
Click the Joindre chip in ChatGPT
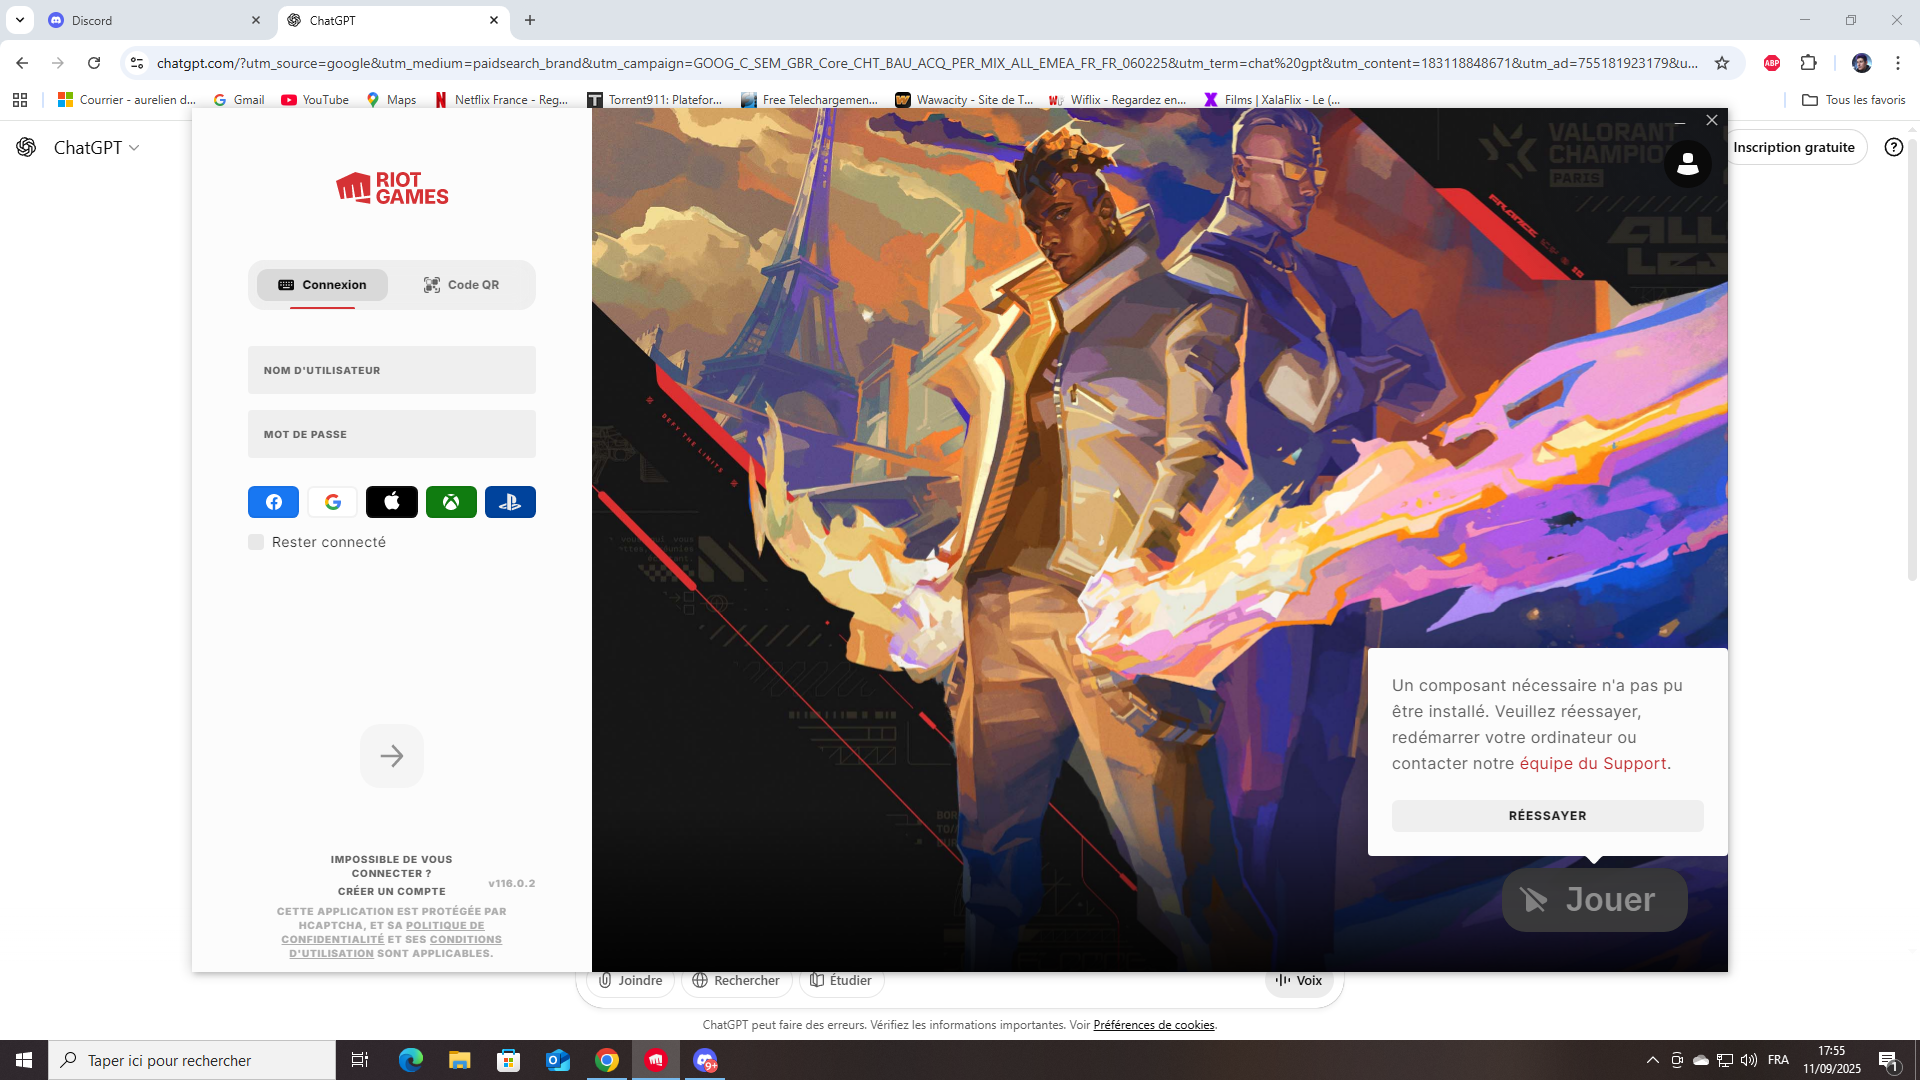click(631, 981)
